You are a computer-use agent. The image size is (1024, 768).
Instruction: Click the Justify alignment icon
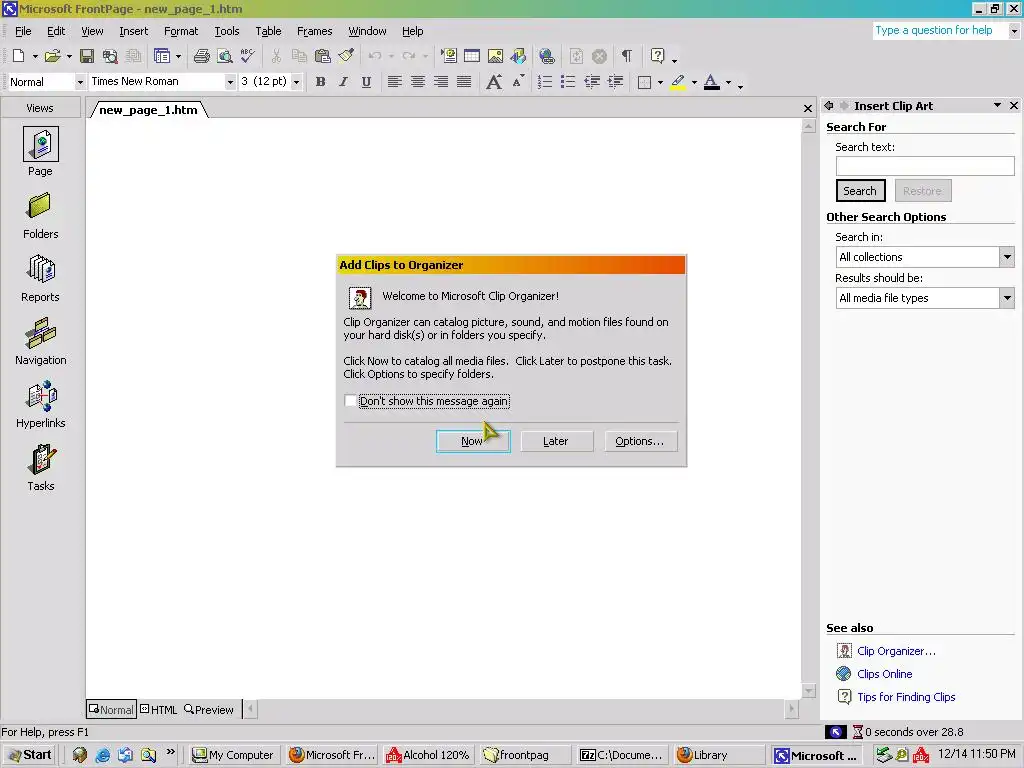click(x=464, y=82)
